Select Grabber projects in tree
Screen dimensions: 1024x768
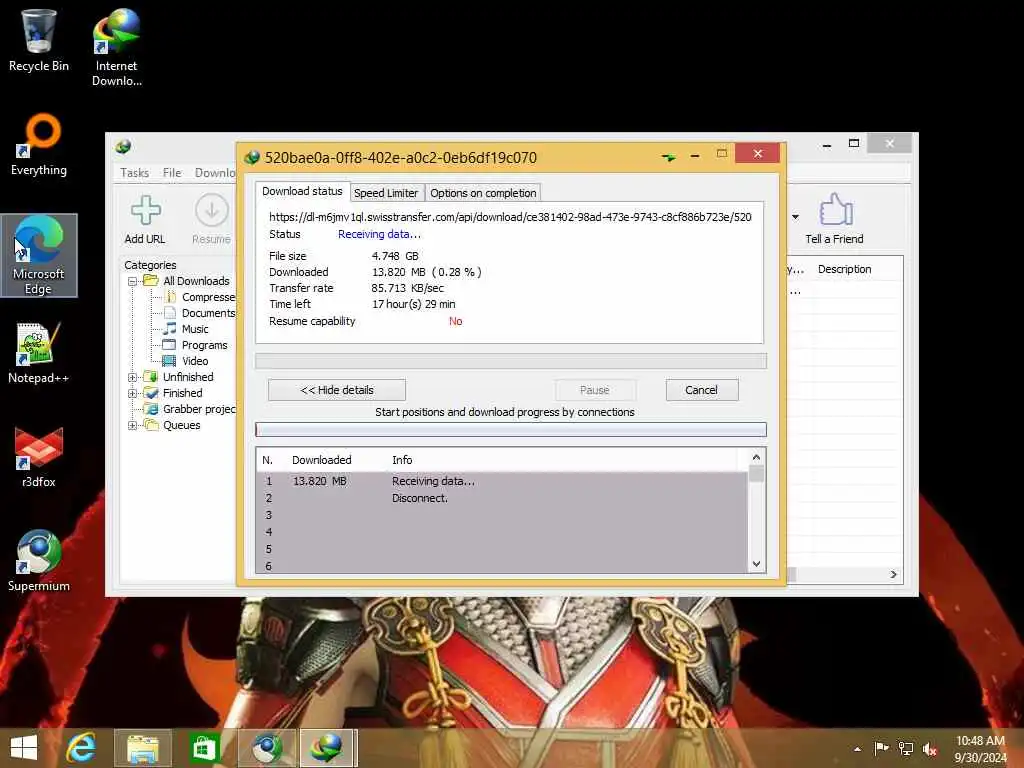191,409
